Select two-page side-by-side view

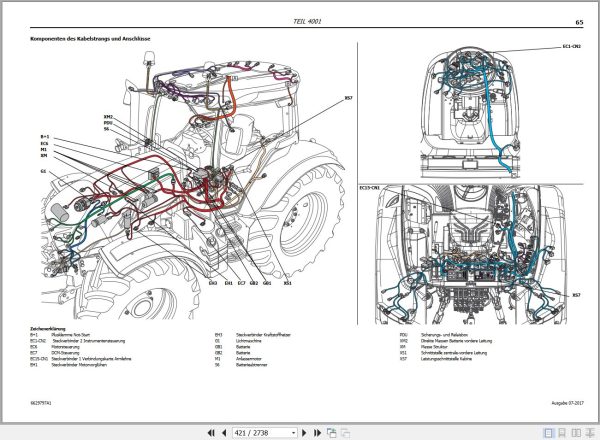[x=576, y=433]
